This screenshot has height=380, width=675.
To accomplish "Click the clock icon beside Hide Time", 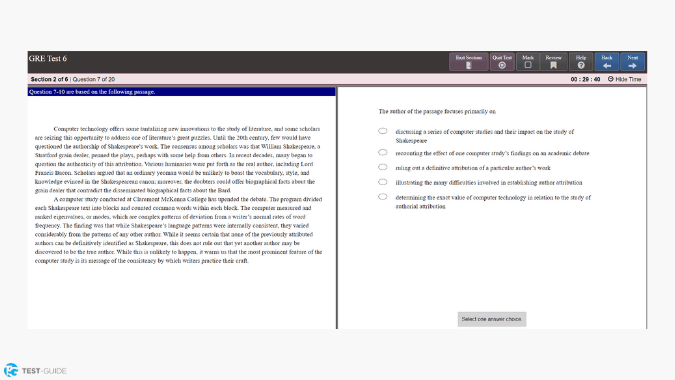I will point(610,79).
